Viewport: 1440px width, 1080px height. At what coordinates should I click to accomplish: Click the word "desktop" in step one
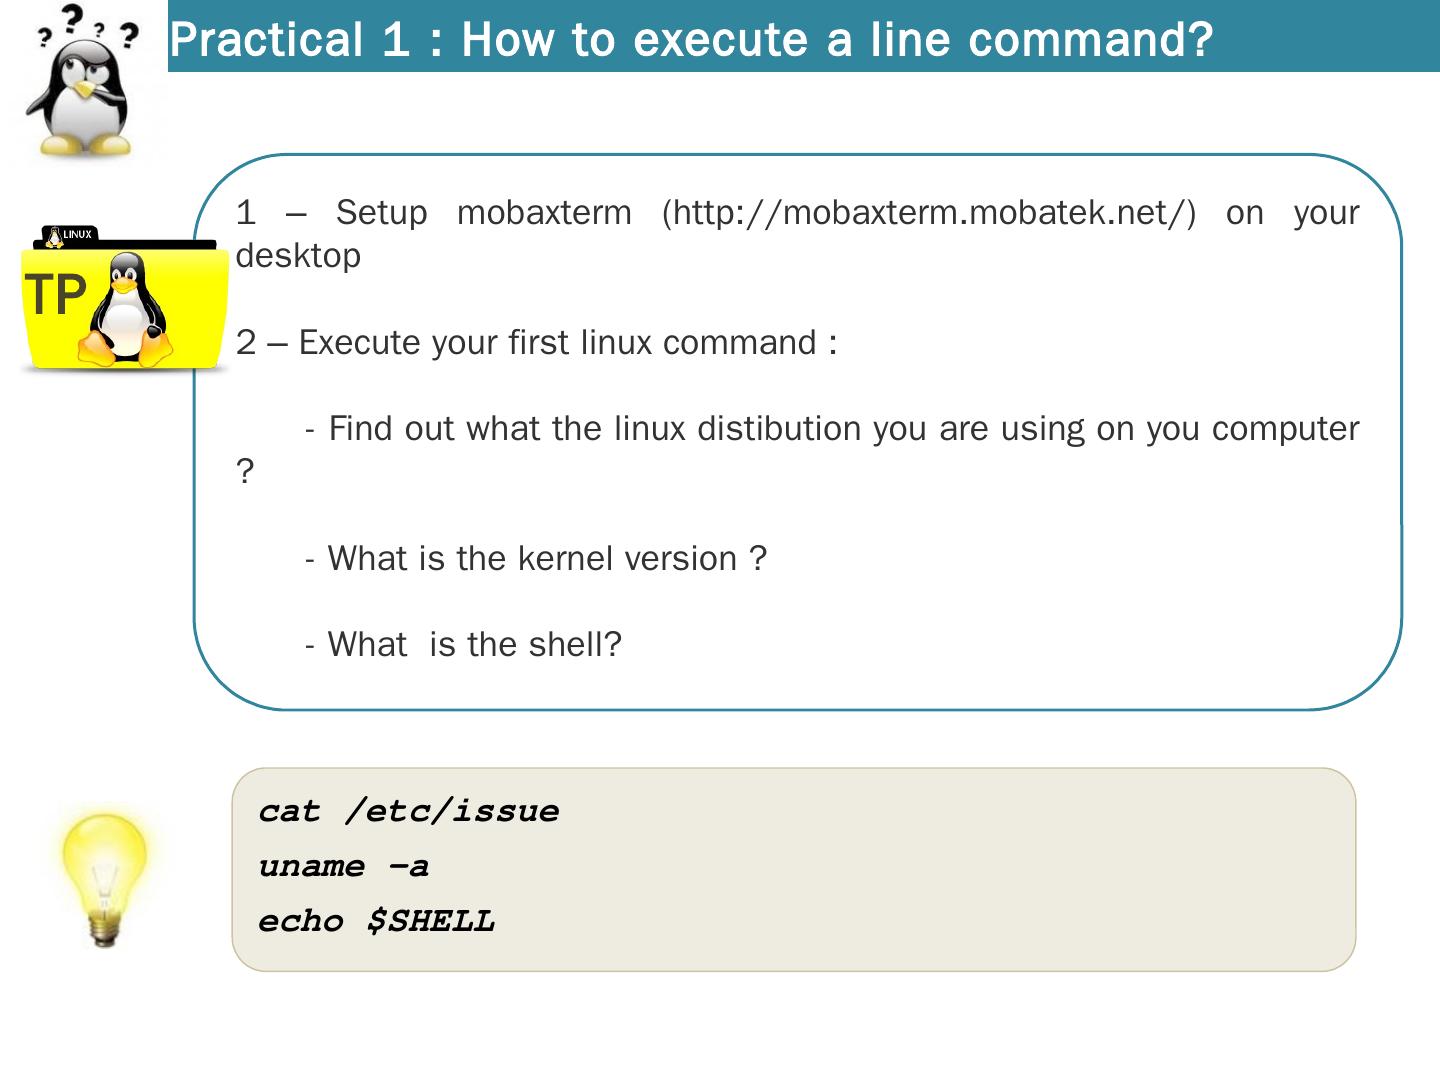pos(298,256)
